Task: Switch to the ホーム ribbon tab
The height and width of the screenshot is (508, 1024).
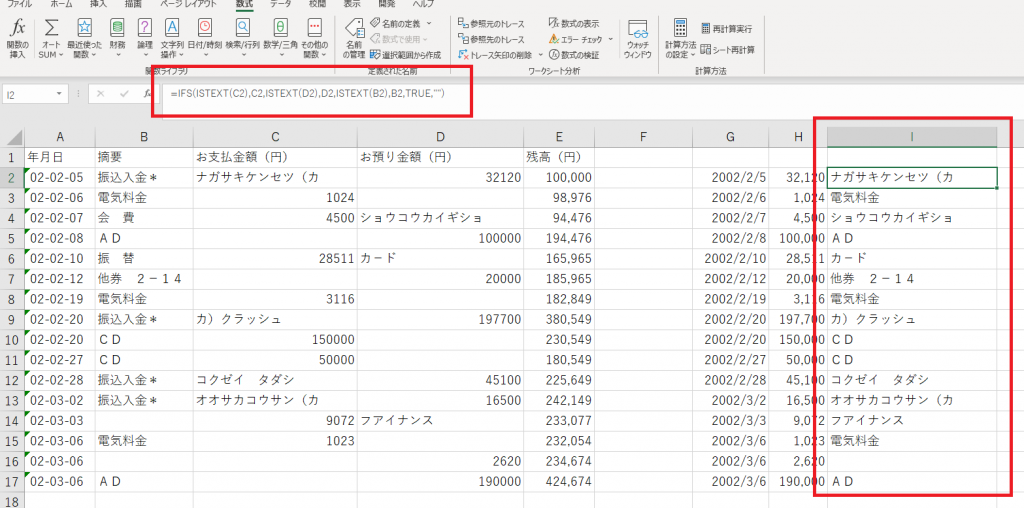Action: [x=61, y=5]
